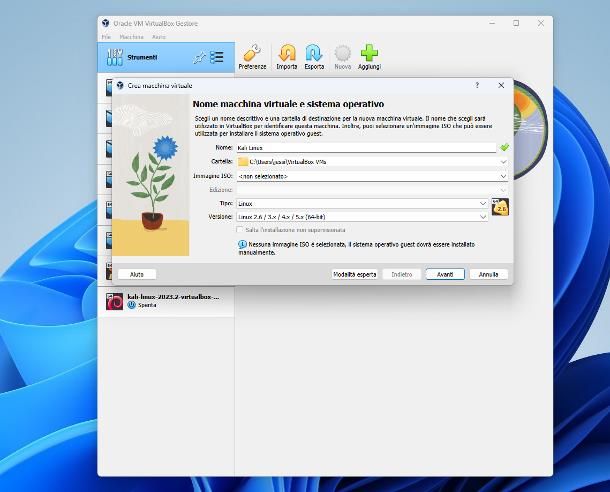Open the Macchina menu
Screen dimensions: 610x492
coord(131,37)
